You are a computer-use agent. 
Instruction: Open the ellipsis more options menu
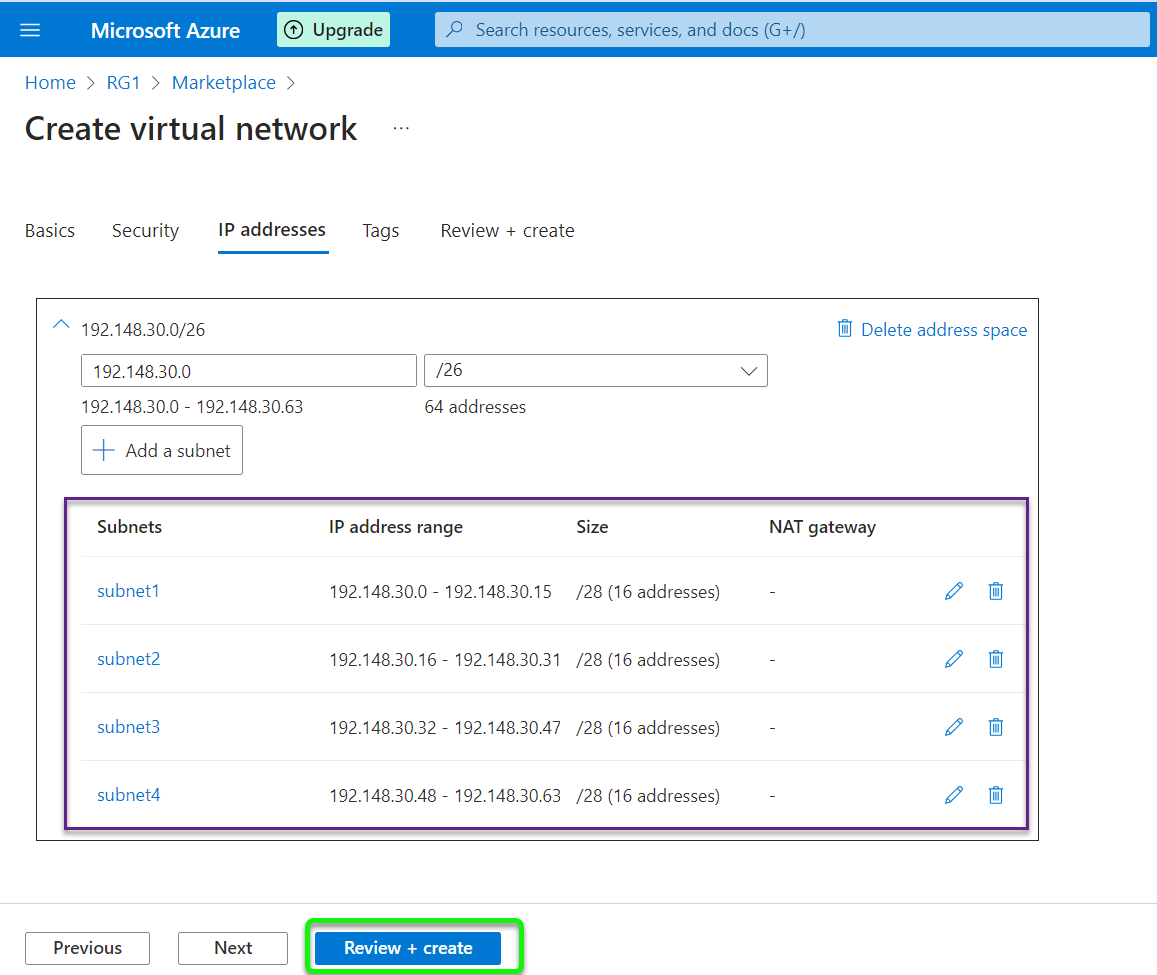click(401, 129)
